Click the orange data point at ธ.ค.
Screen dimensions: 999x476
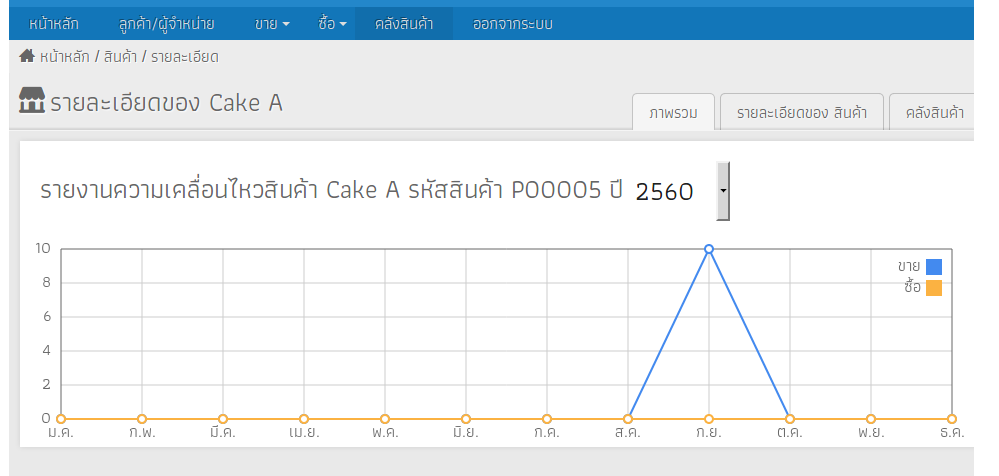(952, 419)
